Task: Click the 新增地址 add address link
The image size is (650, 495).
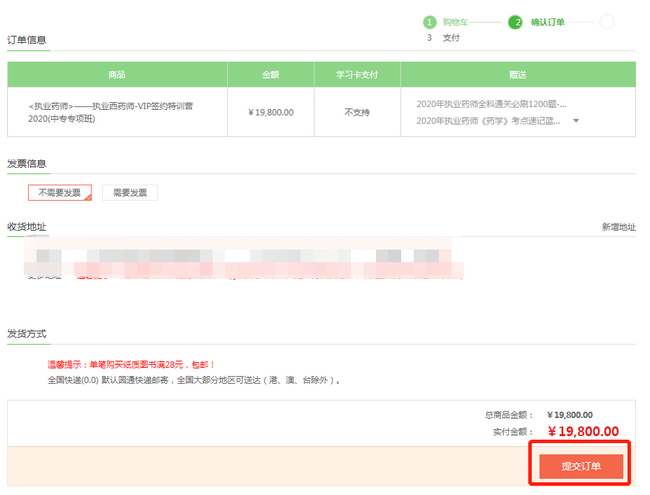Action: point(618,227)
